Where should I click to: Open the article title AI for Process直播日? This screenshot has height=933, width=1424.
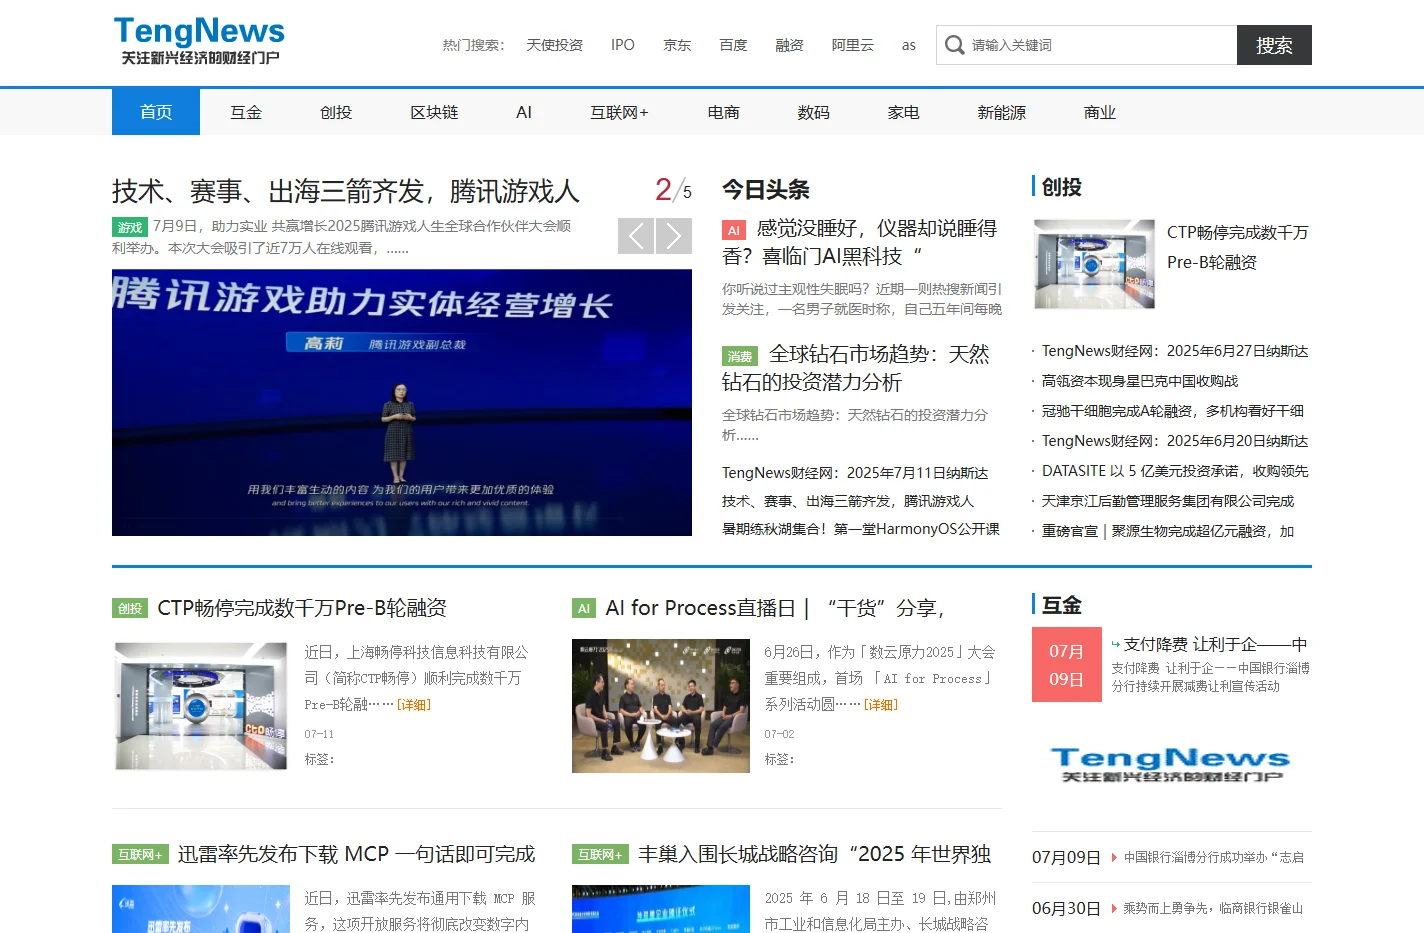775,608
